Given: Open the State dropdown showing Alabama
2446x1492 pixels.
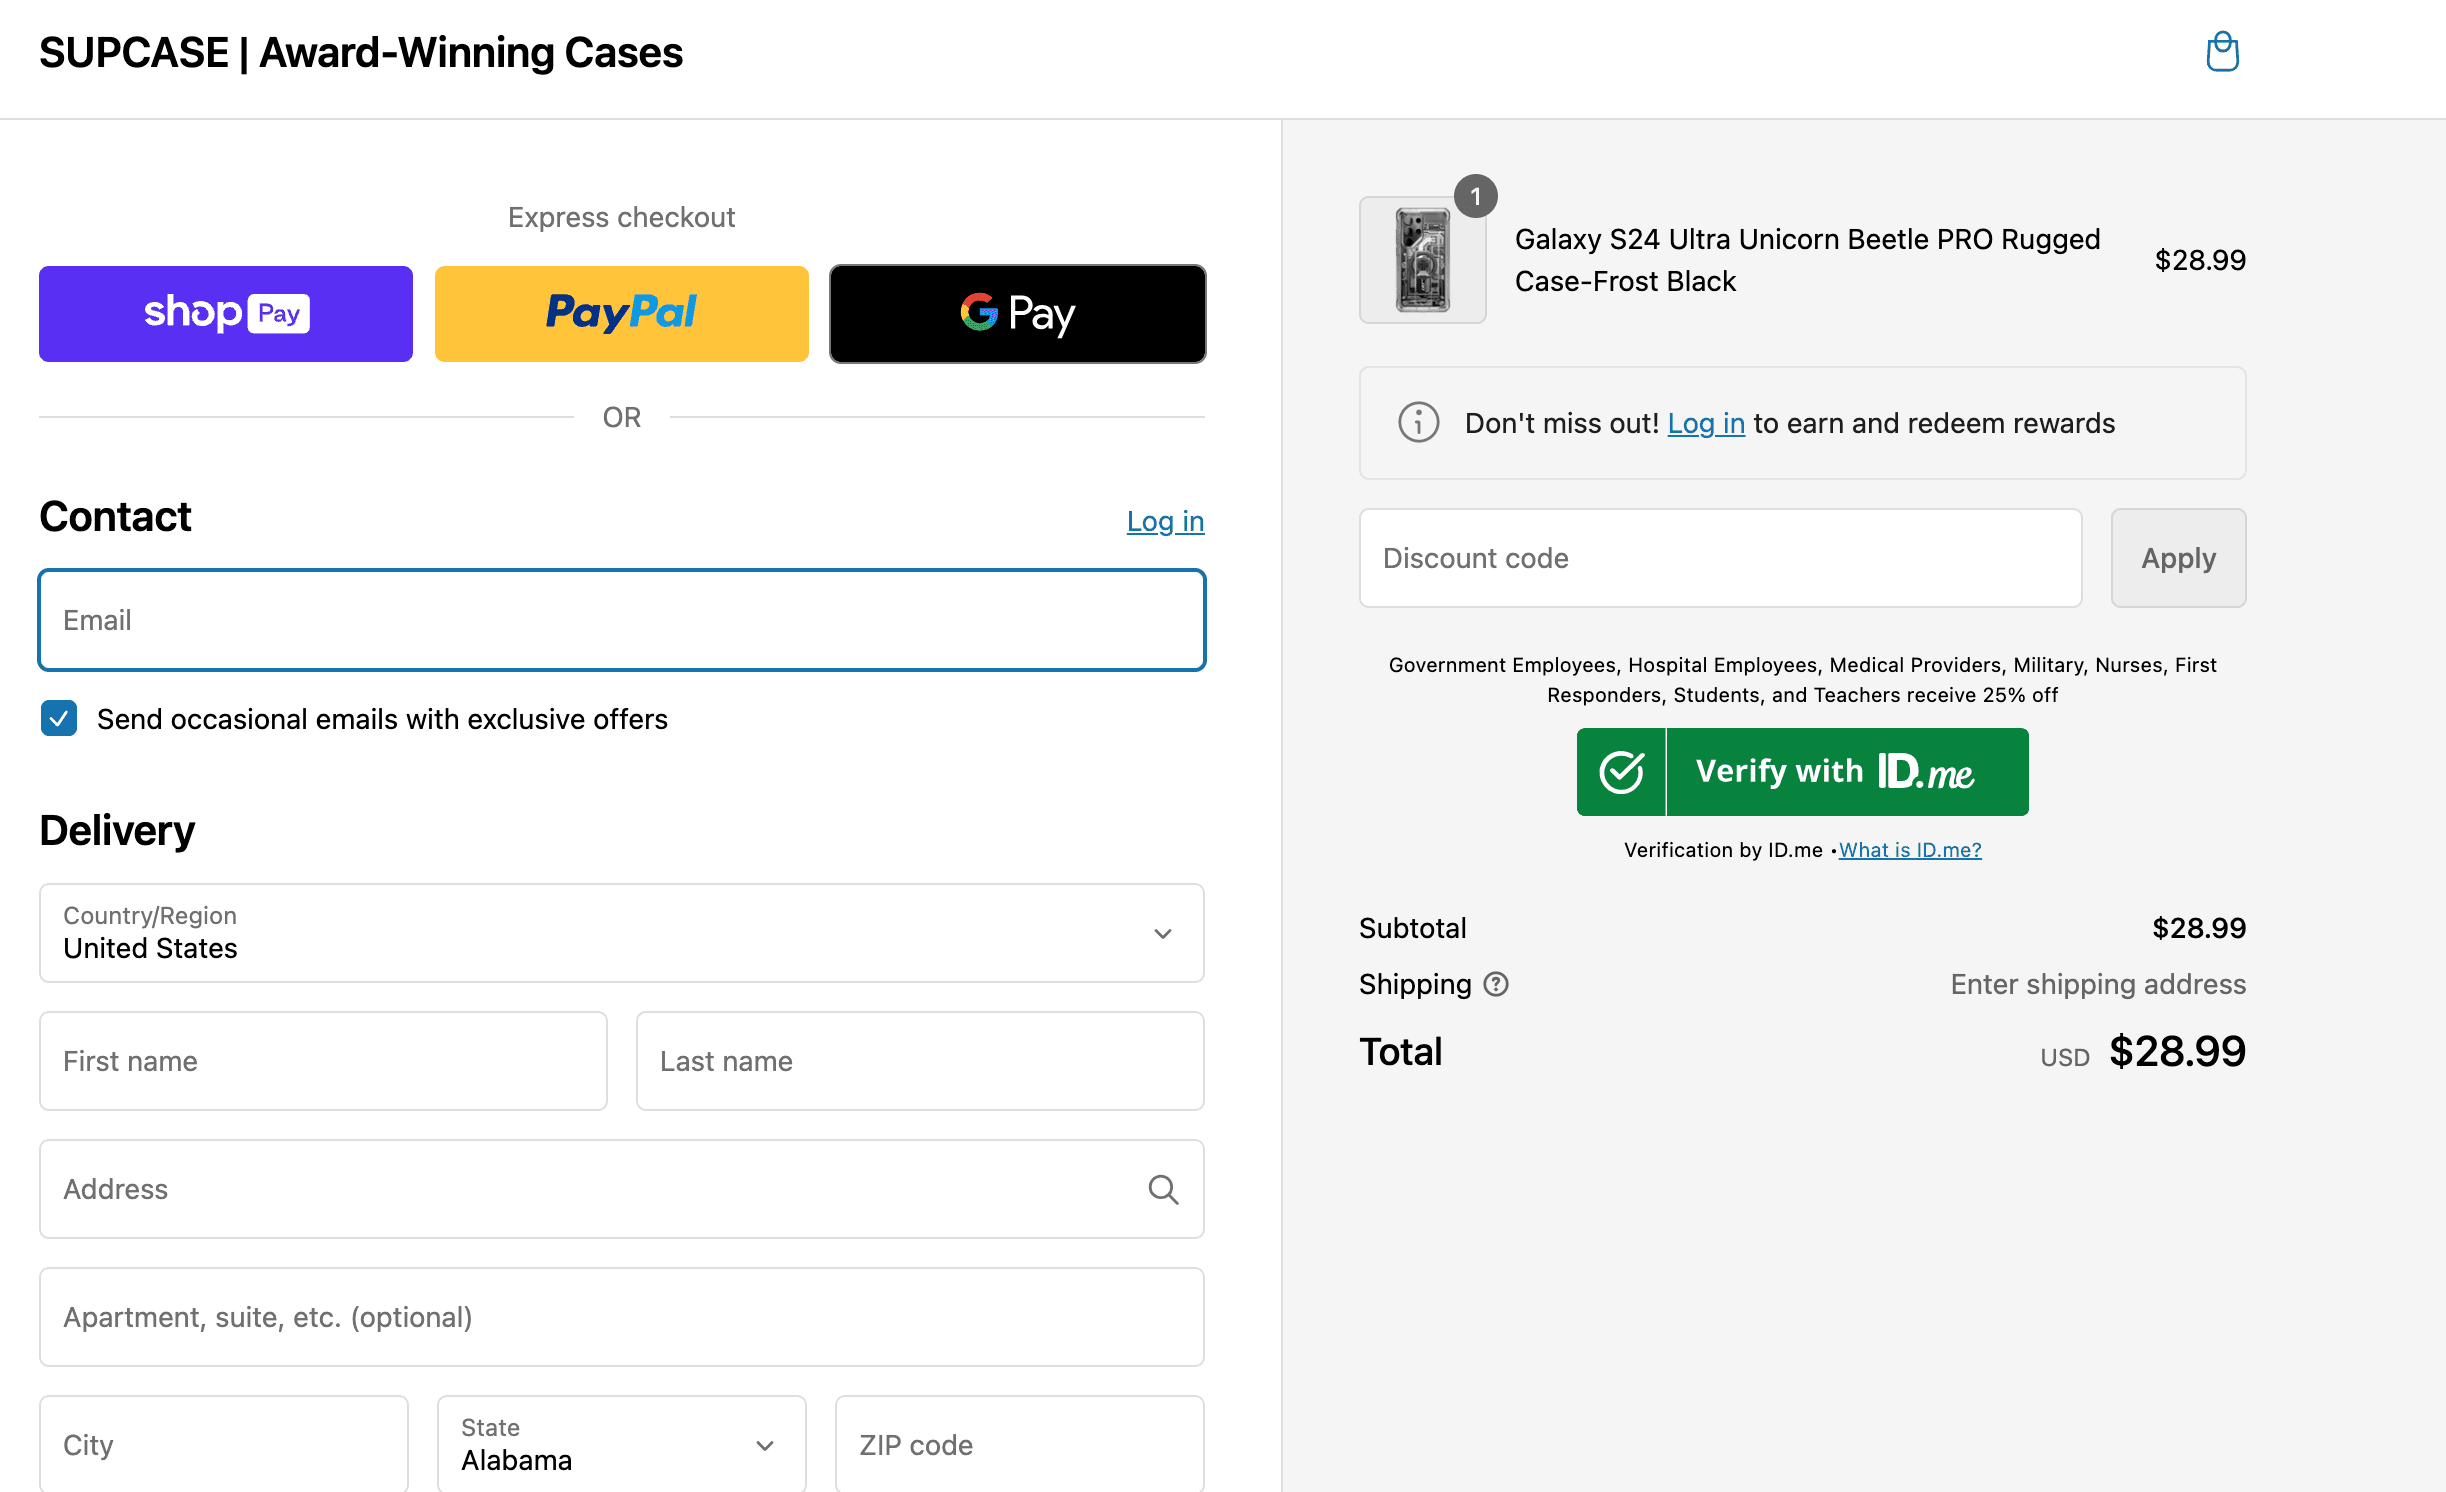Looking at the screenshot, I should [x=622, y=1444].
